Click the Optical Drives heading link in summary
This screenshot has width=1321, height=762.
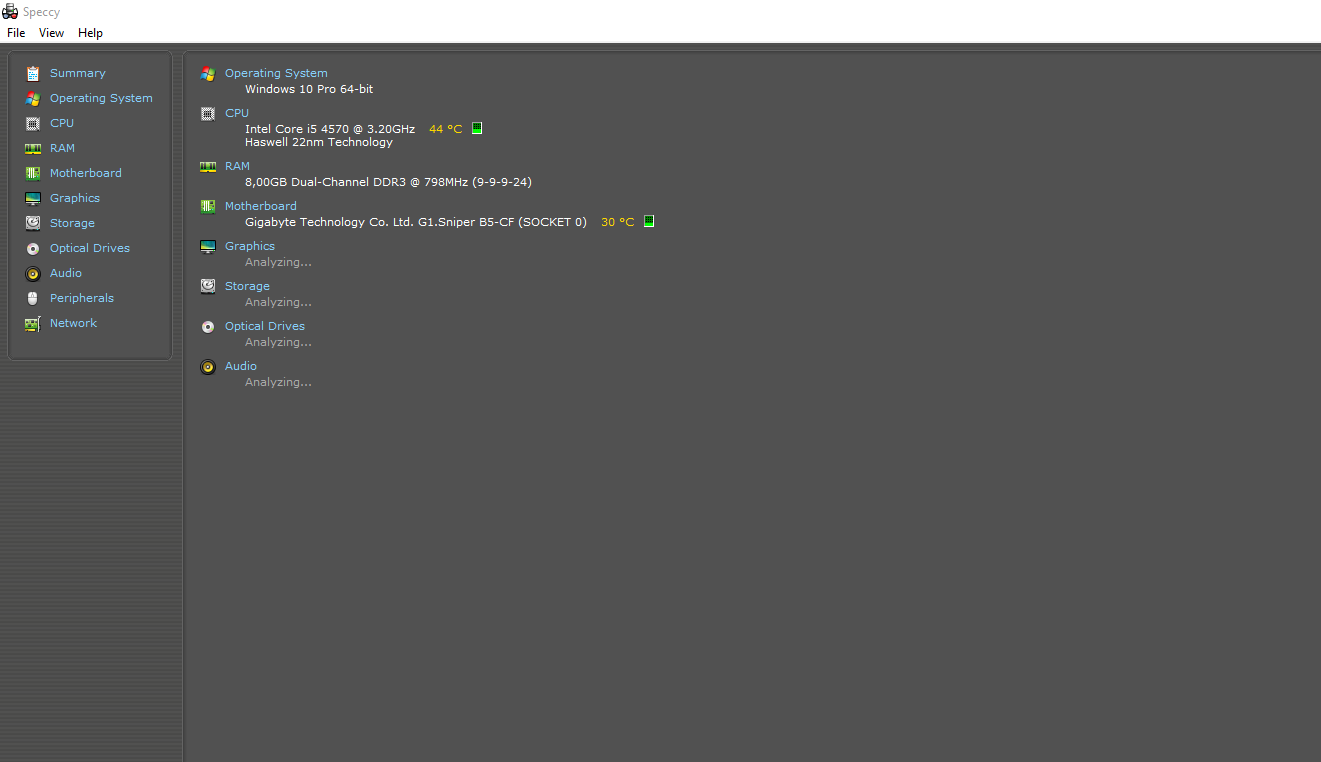pyautogui.click(x=265, y=326)
